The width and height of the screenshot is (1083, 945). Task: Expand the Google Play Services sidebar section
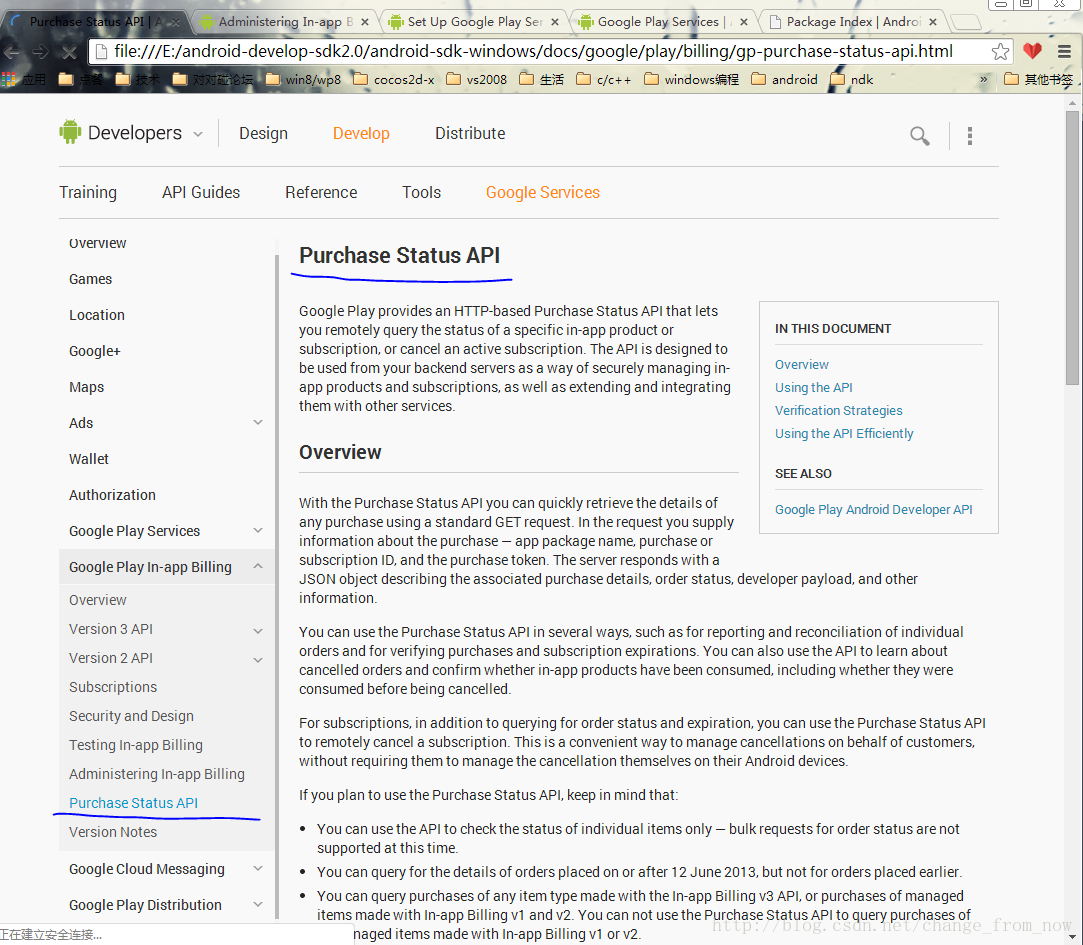pyautogui.click(x=258, y=531)
